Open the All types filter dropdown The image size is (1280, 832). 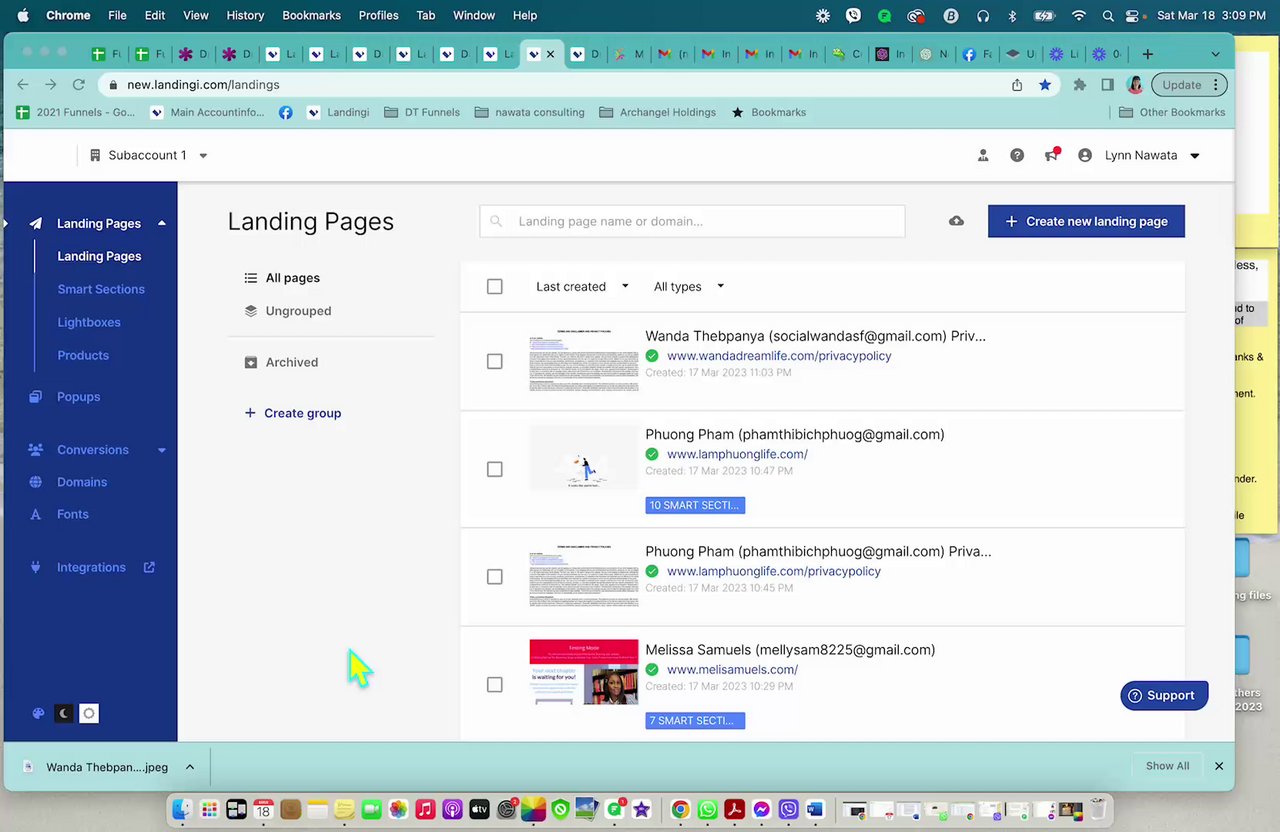click(x=689, y=287)
